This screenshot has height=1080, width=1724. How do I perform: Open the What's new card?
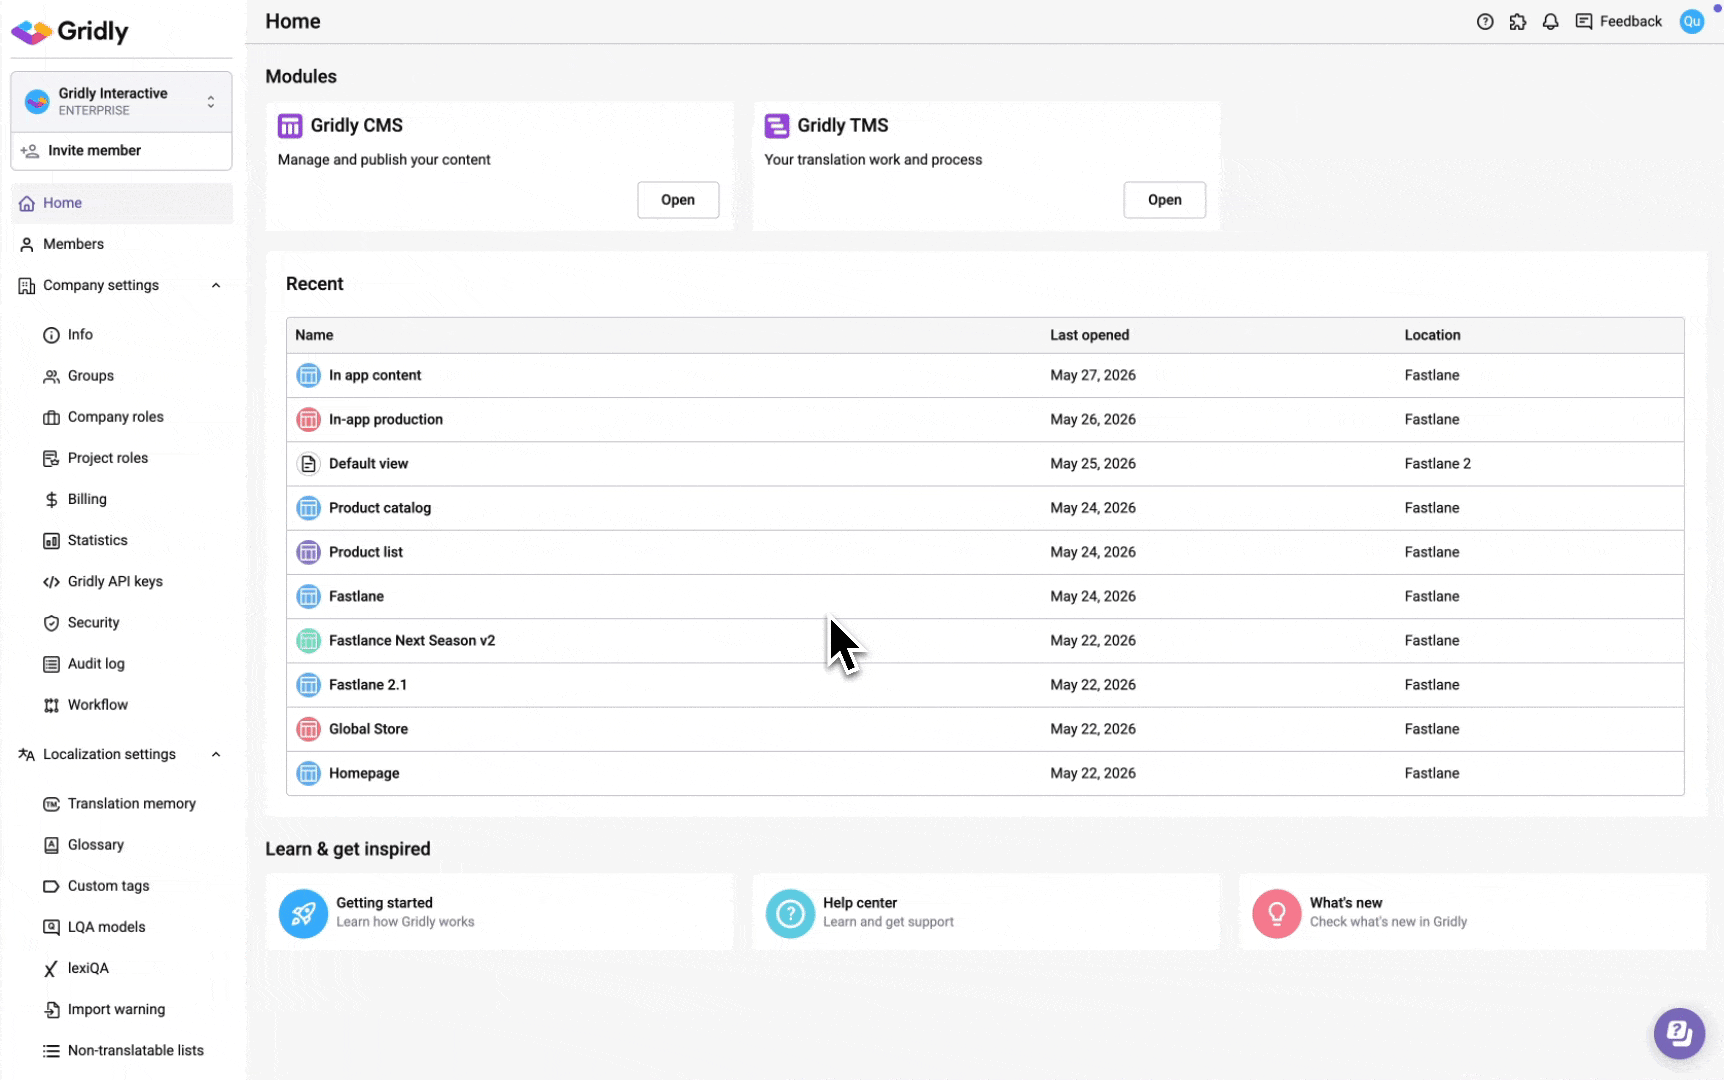1473,912
